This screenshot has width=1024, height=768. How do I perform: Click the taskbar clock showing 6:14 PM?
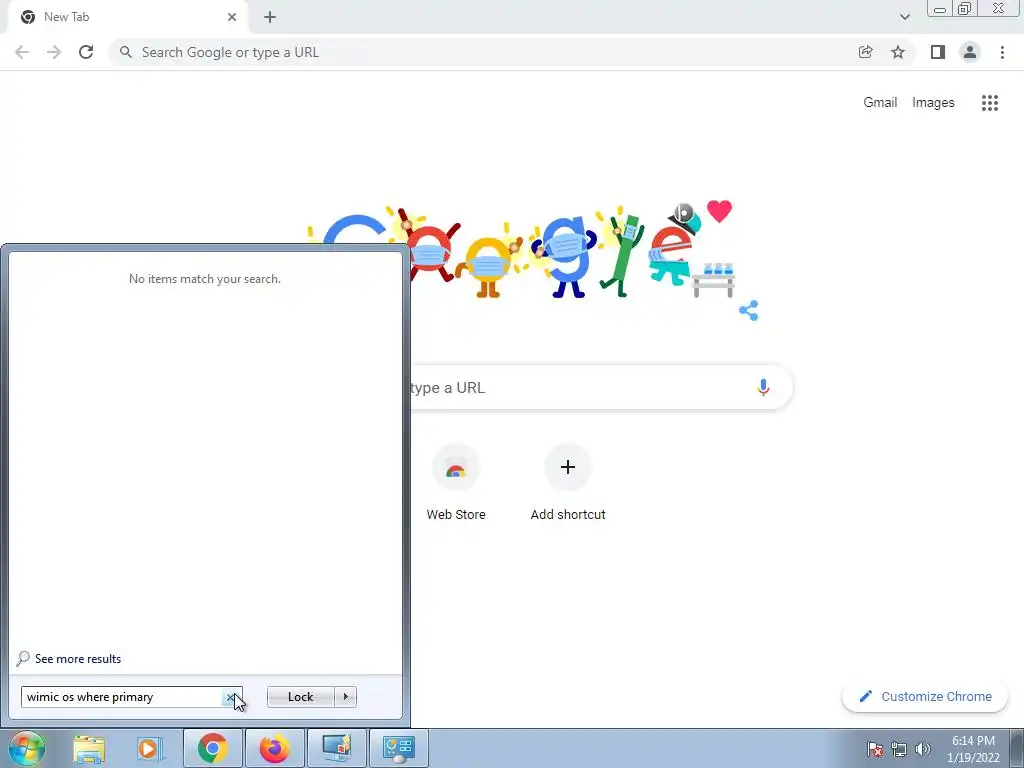[x=973, y=749]
